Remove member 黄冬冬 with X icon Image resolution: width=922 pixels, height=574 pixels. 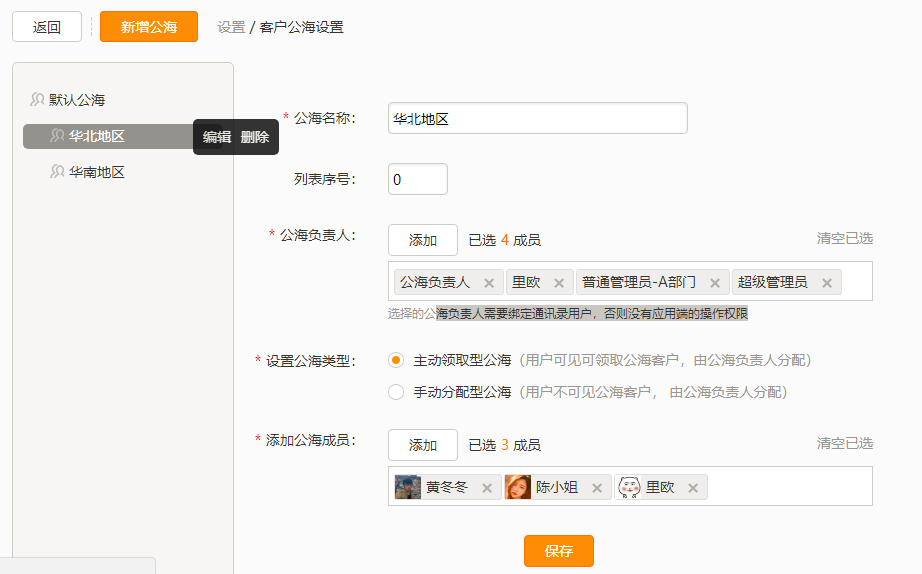click(487, 488)
